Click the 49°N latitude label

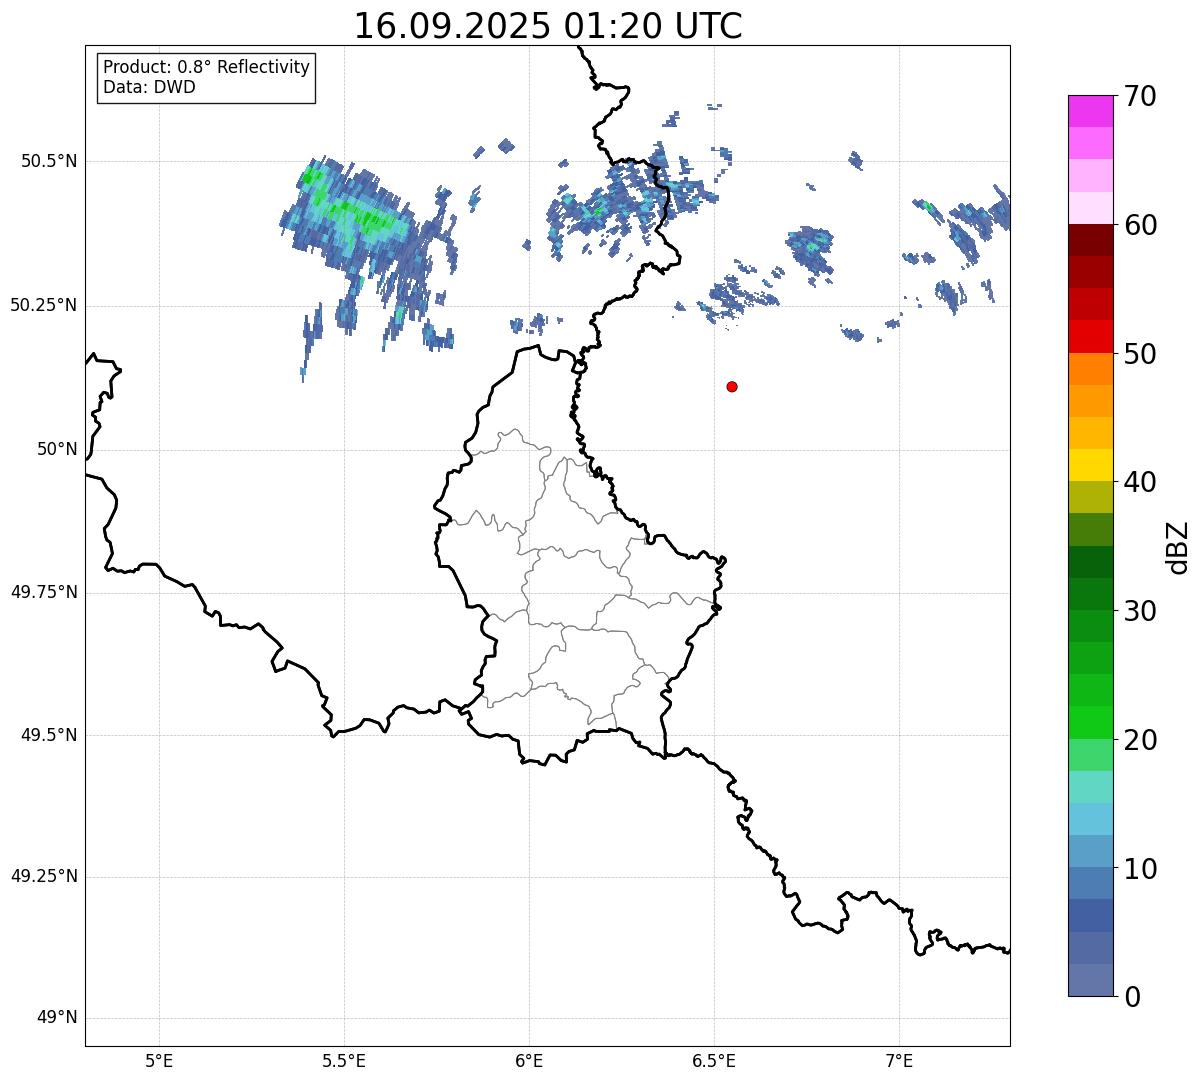click(x=57, y=1018)
